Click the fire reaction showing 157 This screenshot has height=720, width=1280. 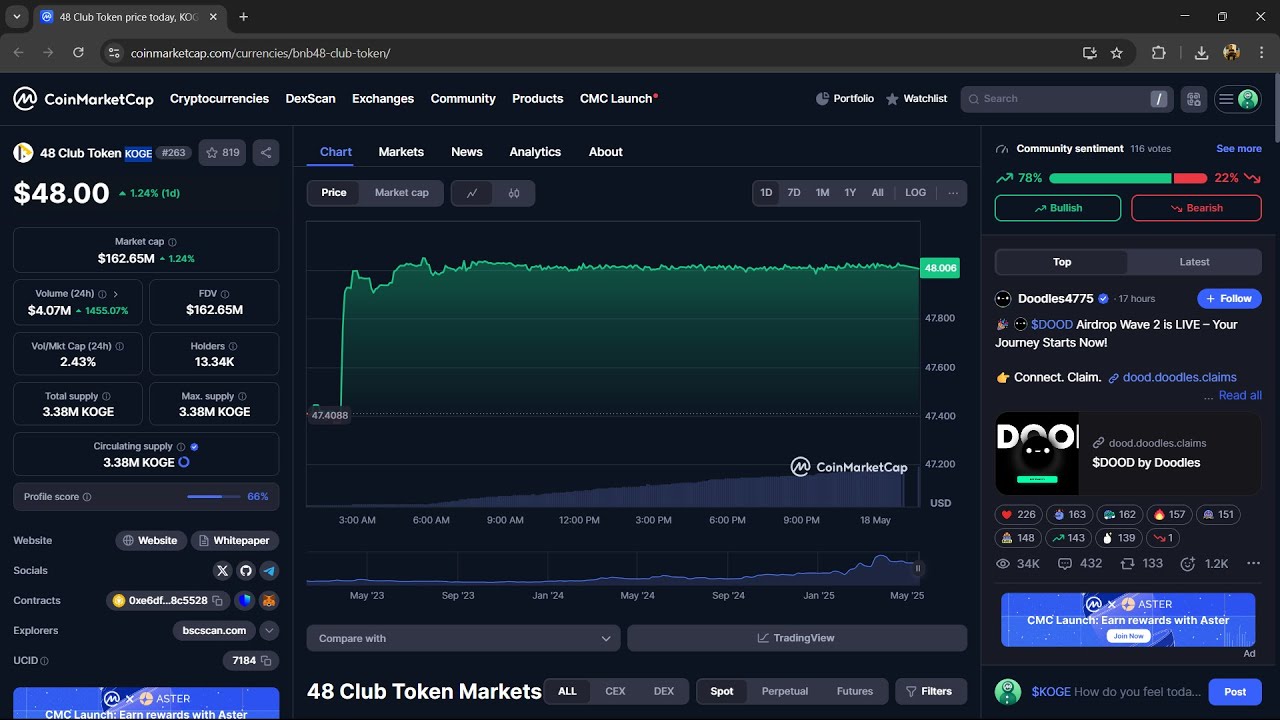click(x=1169, y=514)
